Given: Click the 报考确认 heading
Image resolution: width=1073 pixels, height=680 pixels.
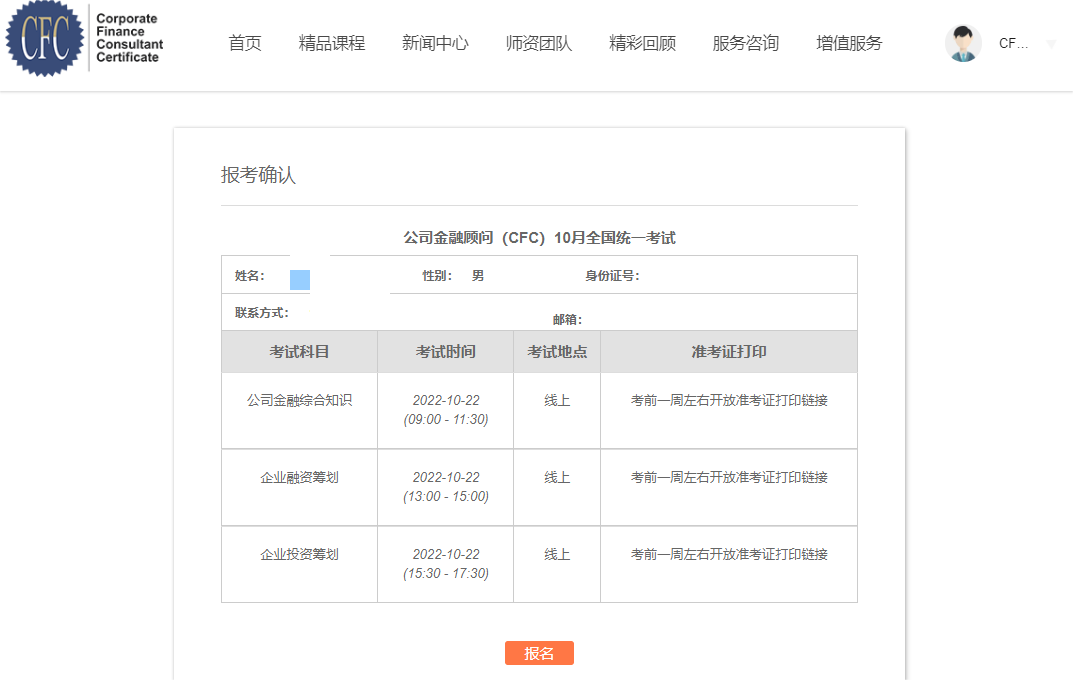Looking at the screenshot, I should 258,175.
